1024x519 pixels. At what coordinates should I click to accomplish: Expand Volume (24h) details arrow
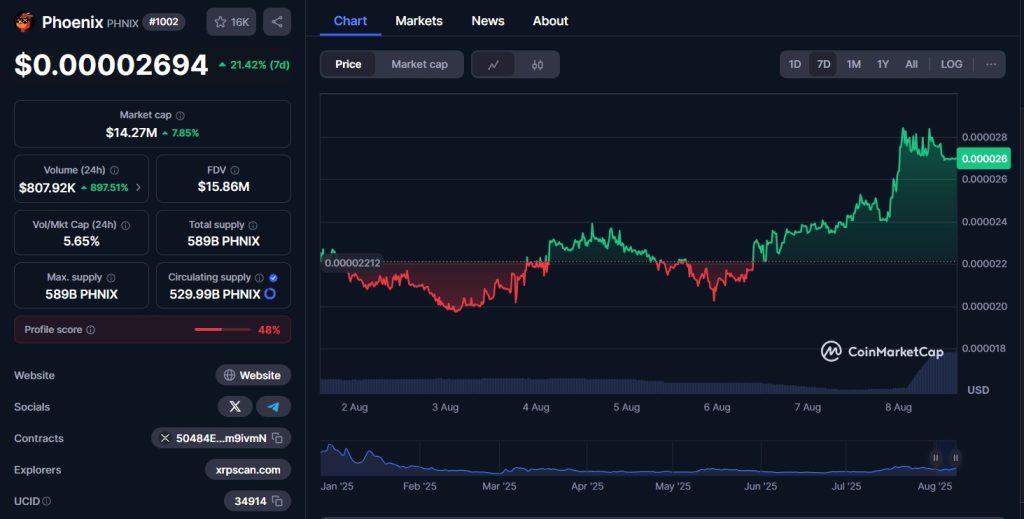coord(138,187)
